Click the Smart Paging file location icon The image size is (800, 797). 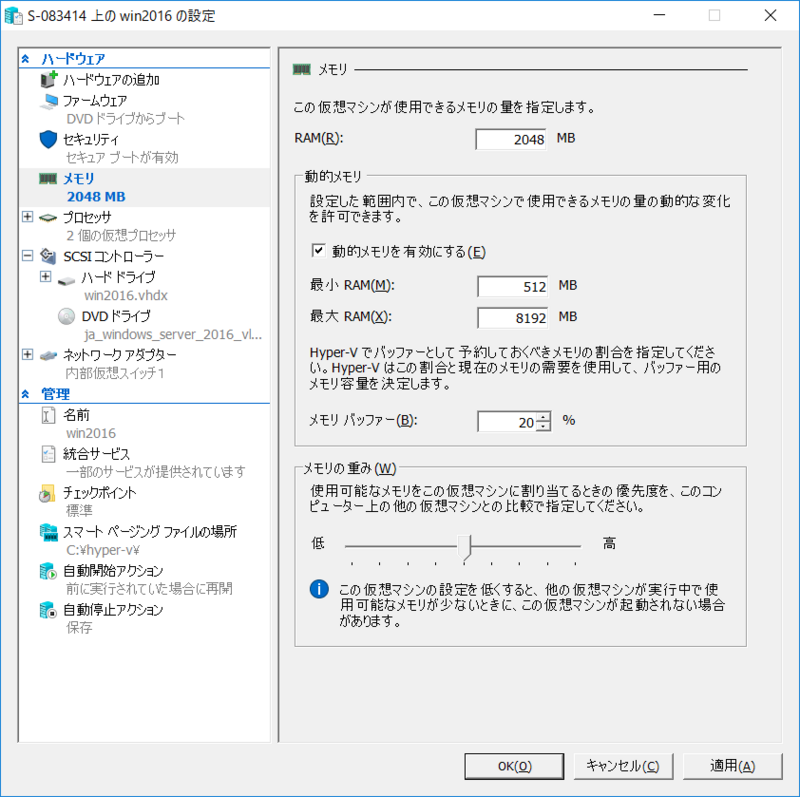coord(48,532)
